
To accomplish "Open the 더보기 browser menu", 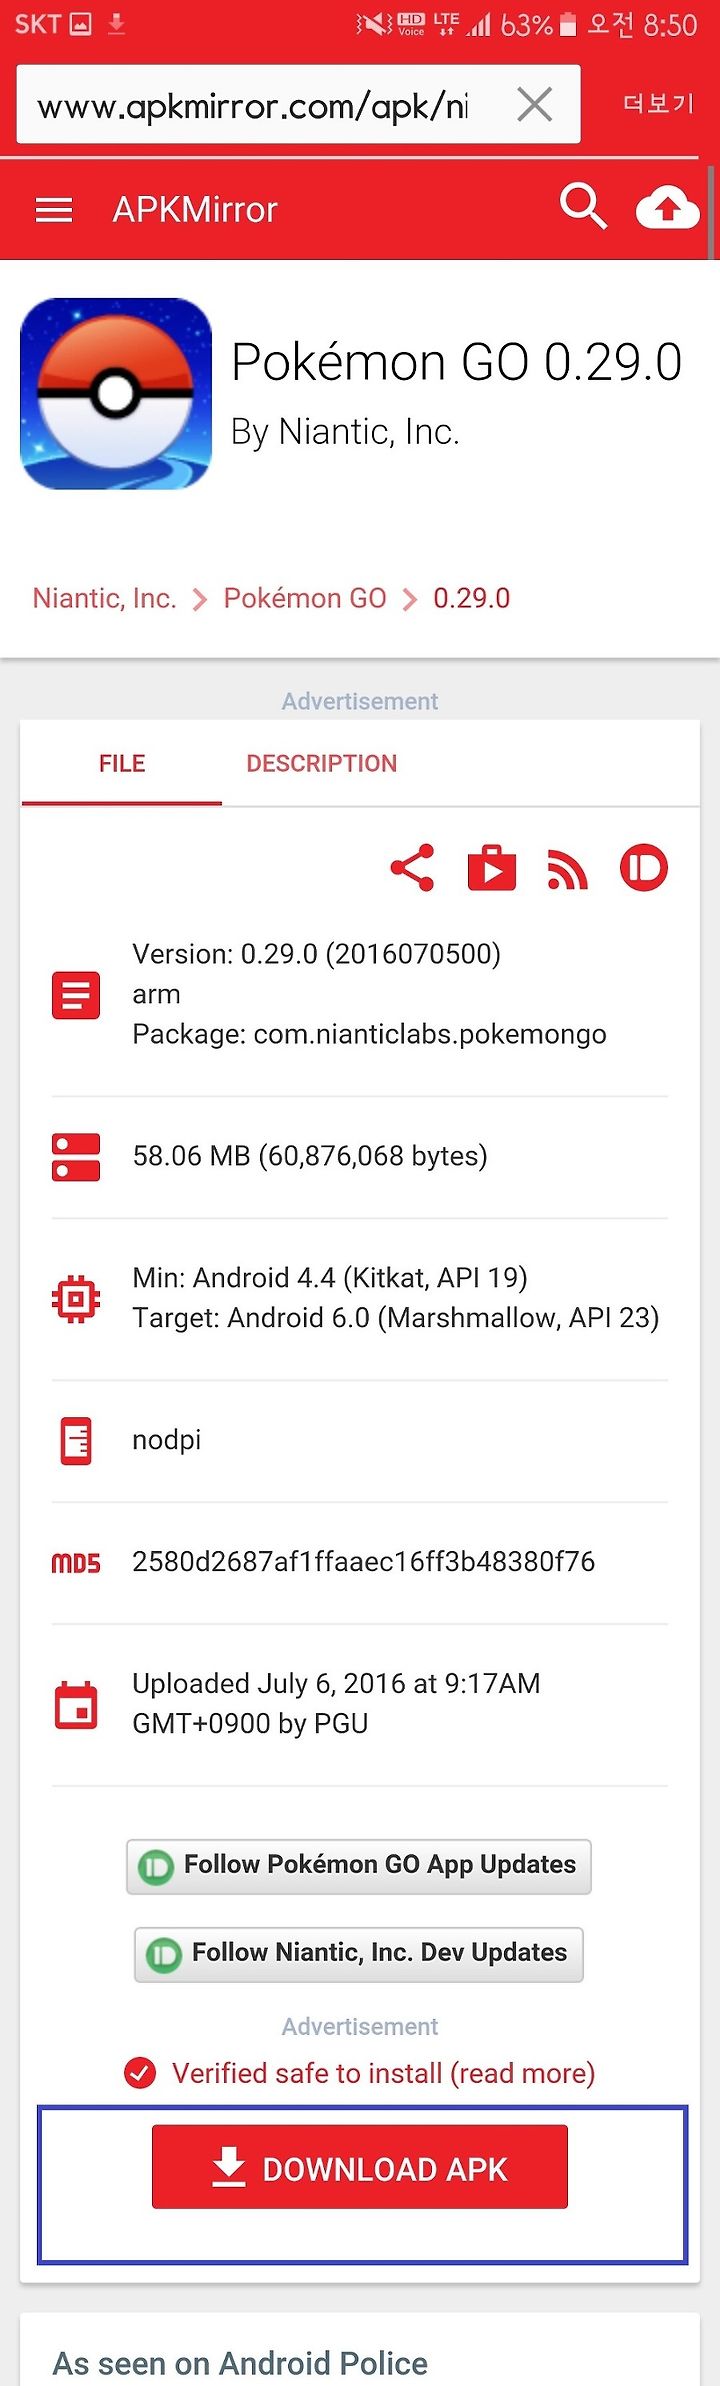I will tap(658, 103).
